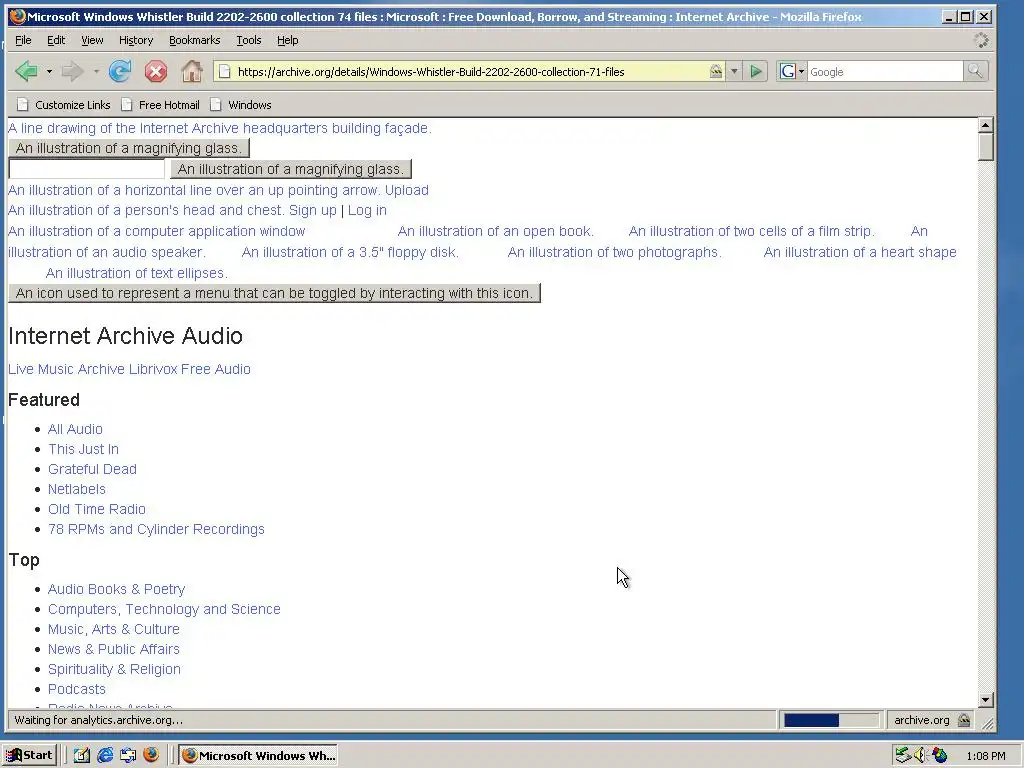The image size is (1024, 768).
Task: Click the Forward arrow button
Action: tap(72, 71)
